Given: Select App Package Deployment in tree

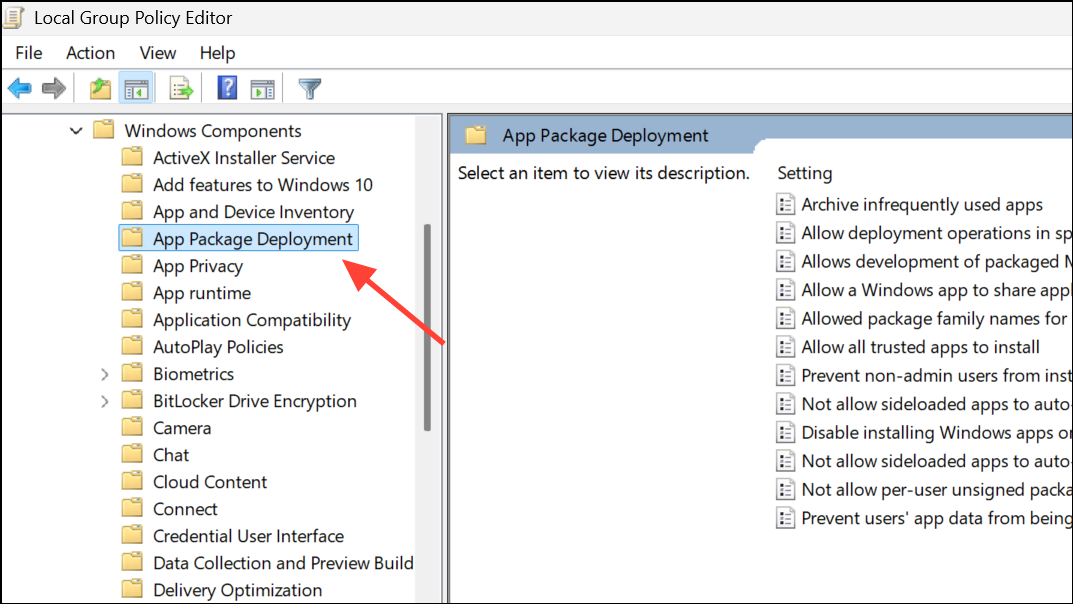Looking at the screenshot, I should pyautogui.click(x=238, y=238).
